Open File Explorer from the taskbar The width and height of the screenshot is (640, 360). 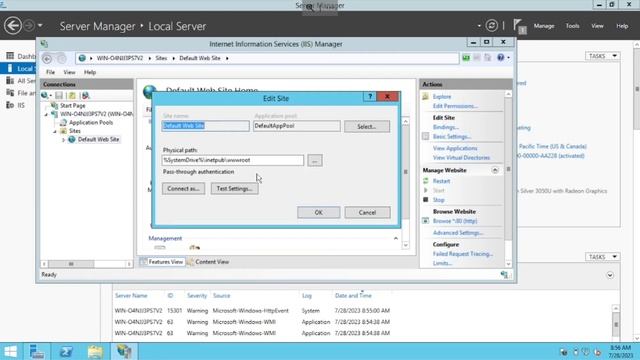pyautogui.click(x=95, y=351)
